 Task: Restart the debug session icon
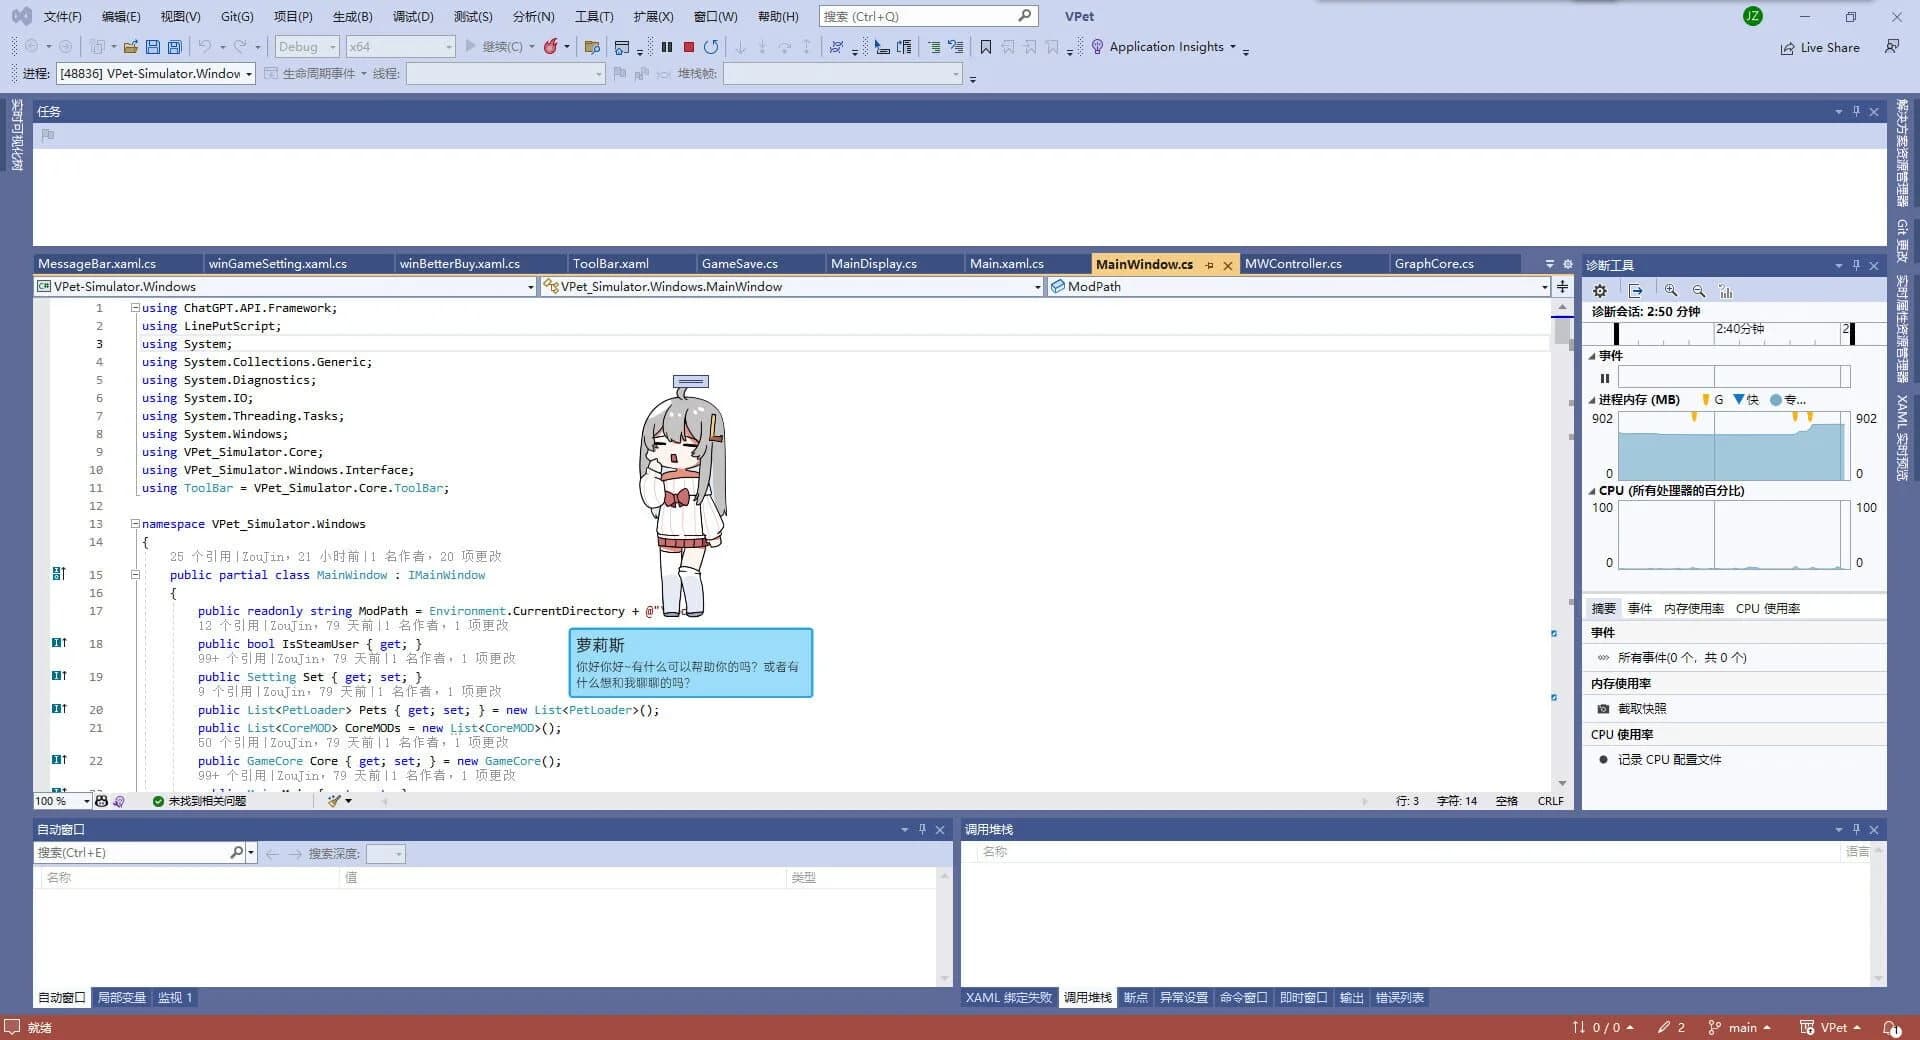point(711,46)
